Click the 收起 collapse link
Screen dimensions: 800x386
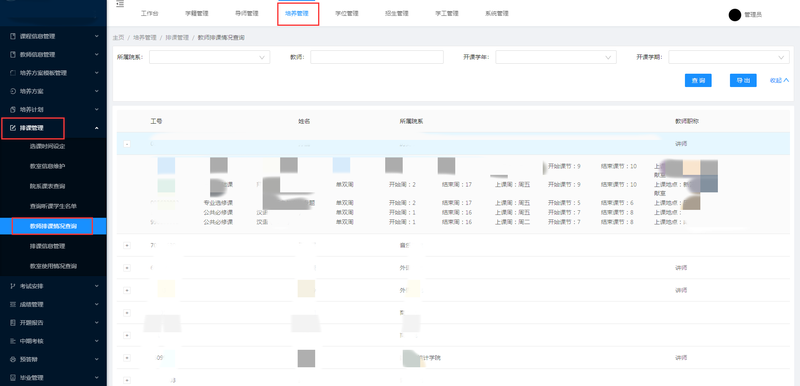(779, 80)
